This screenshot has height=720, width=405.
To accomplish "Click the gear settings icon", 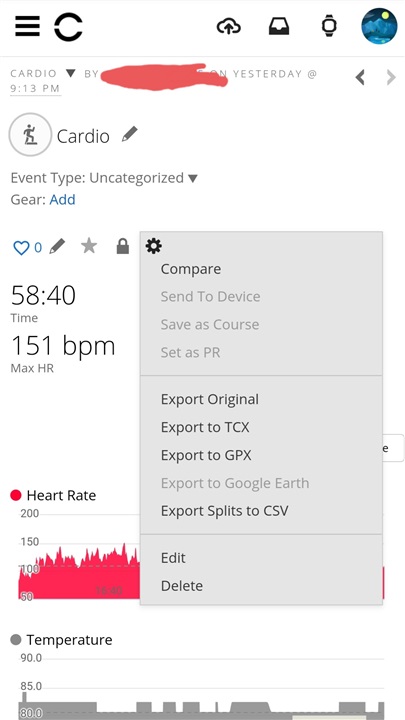I will (x=153, y=247).
